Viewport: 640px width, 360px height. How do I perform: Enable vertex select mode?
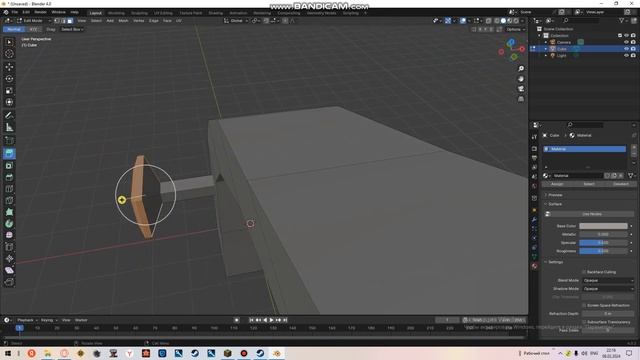(x=57, y=21)
